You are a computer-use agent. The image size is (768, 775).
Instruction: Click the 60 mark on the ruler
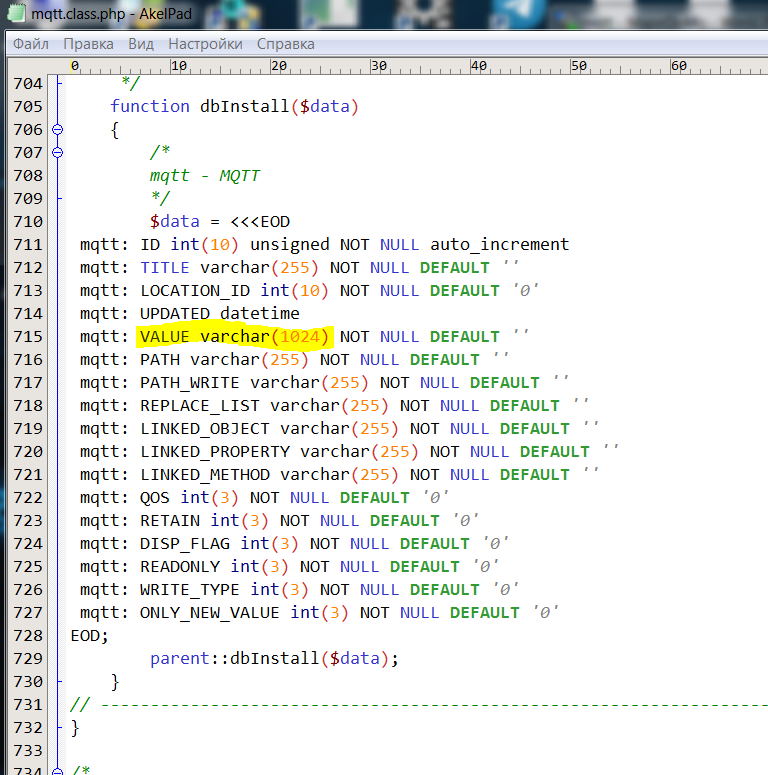tap(677, 66)
